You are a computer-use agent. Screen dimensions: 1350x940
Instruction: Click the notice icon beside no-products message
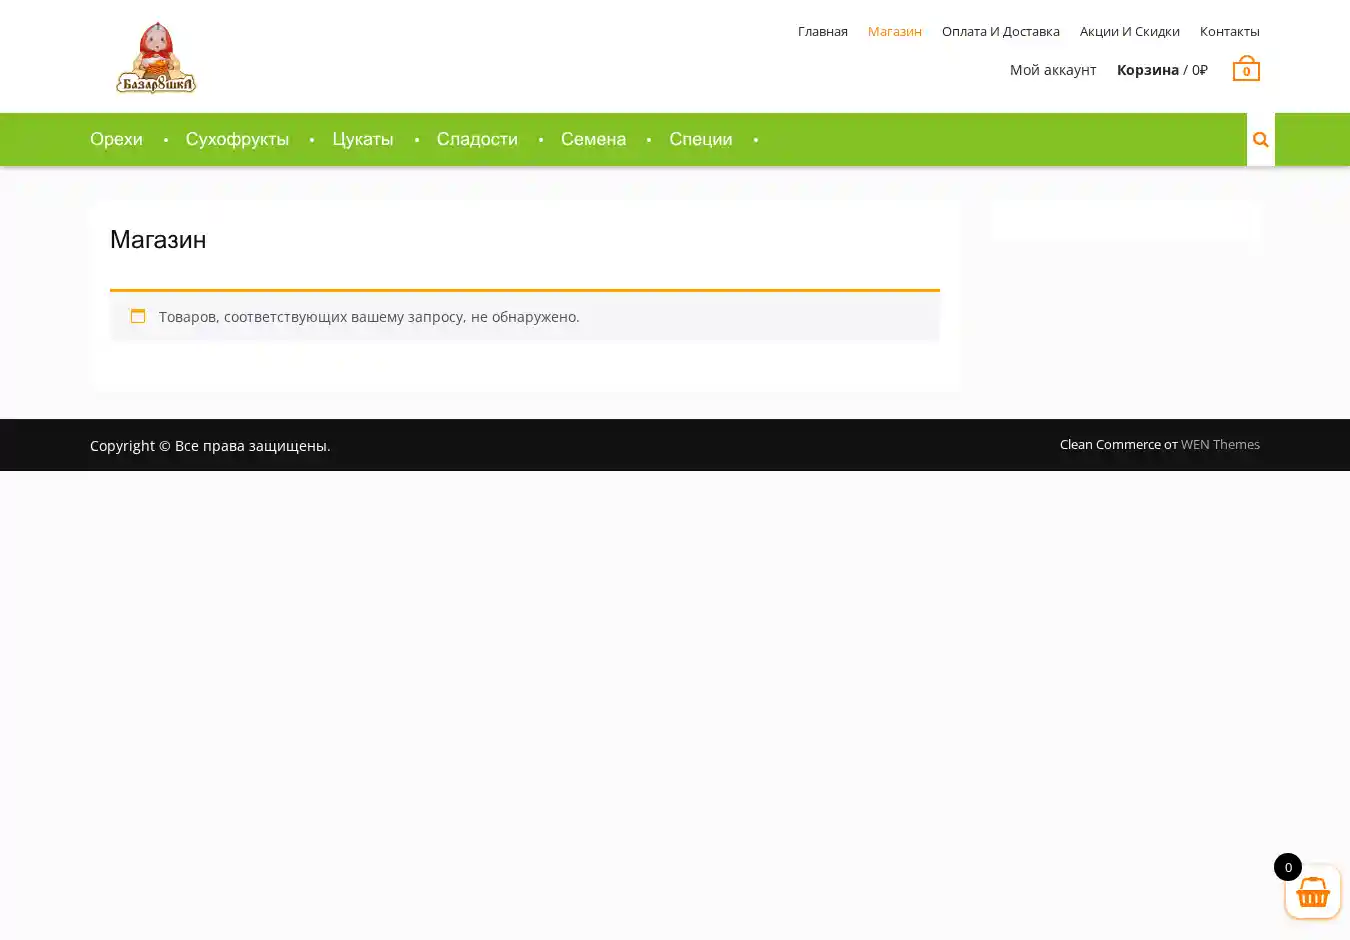click(138, 316)
